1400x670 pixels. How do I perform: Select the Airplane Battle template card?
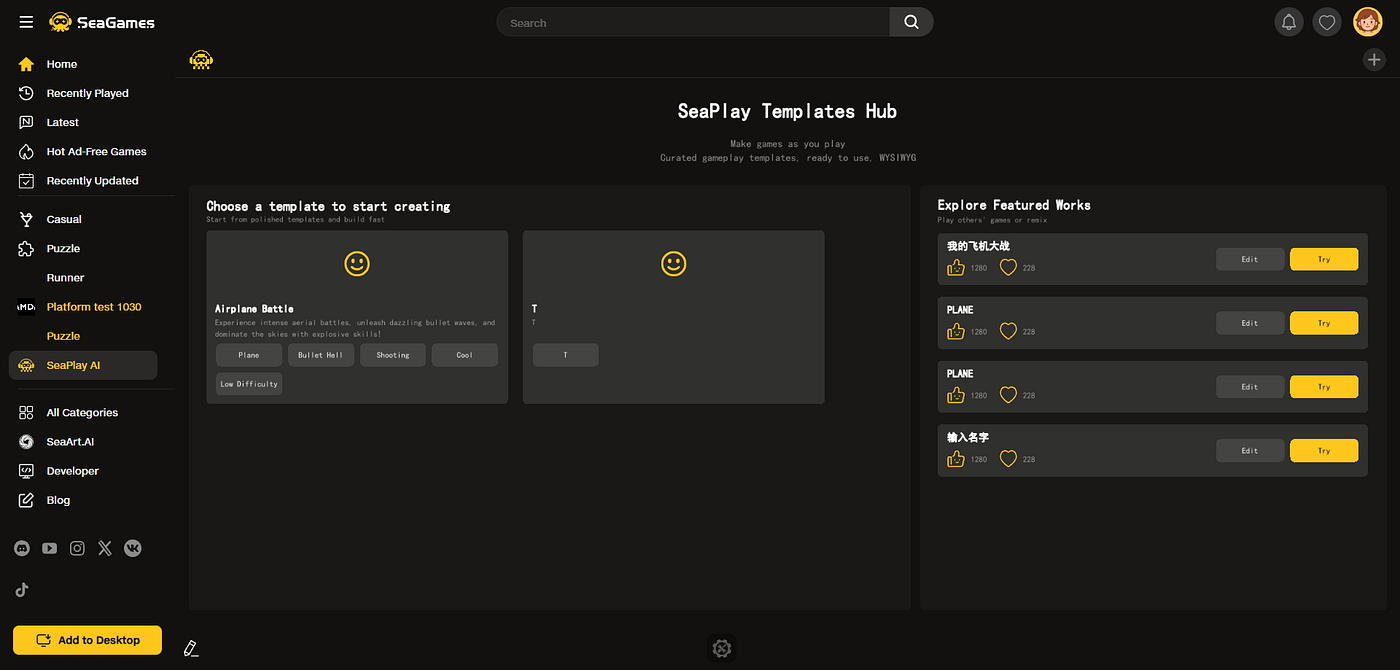tap(357, 317)
